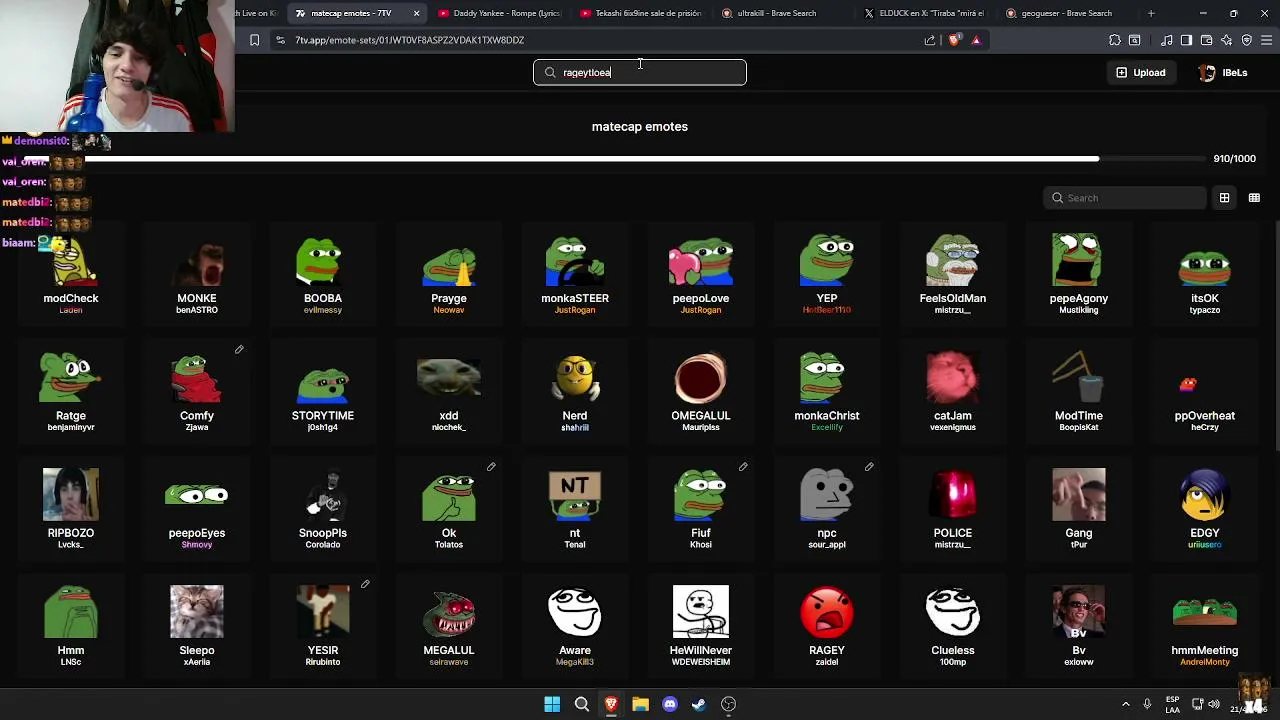
Task: Open Steam from the taskbar
Action: pos(699,704)
